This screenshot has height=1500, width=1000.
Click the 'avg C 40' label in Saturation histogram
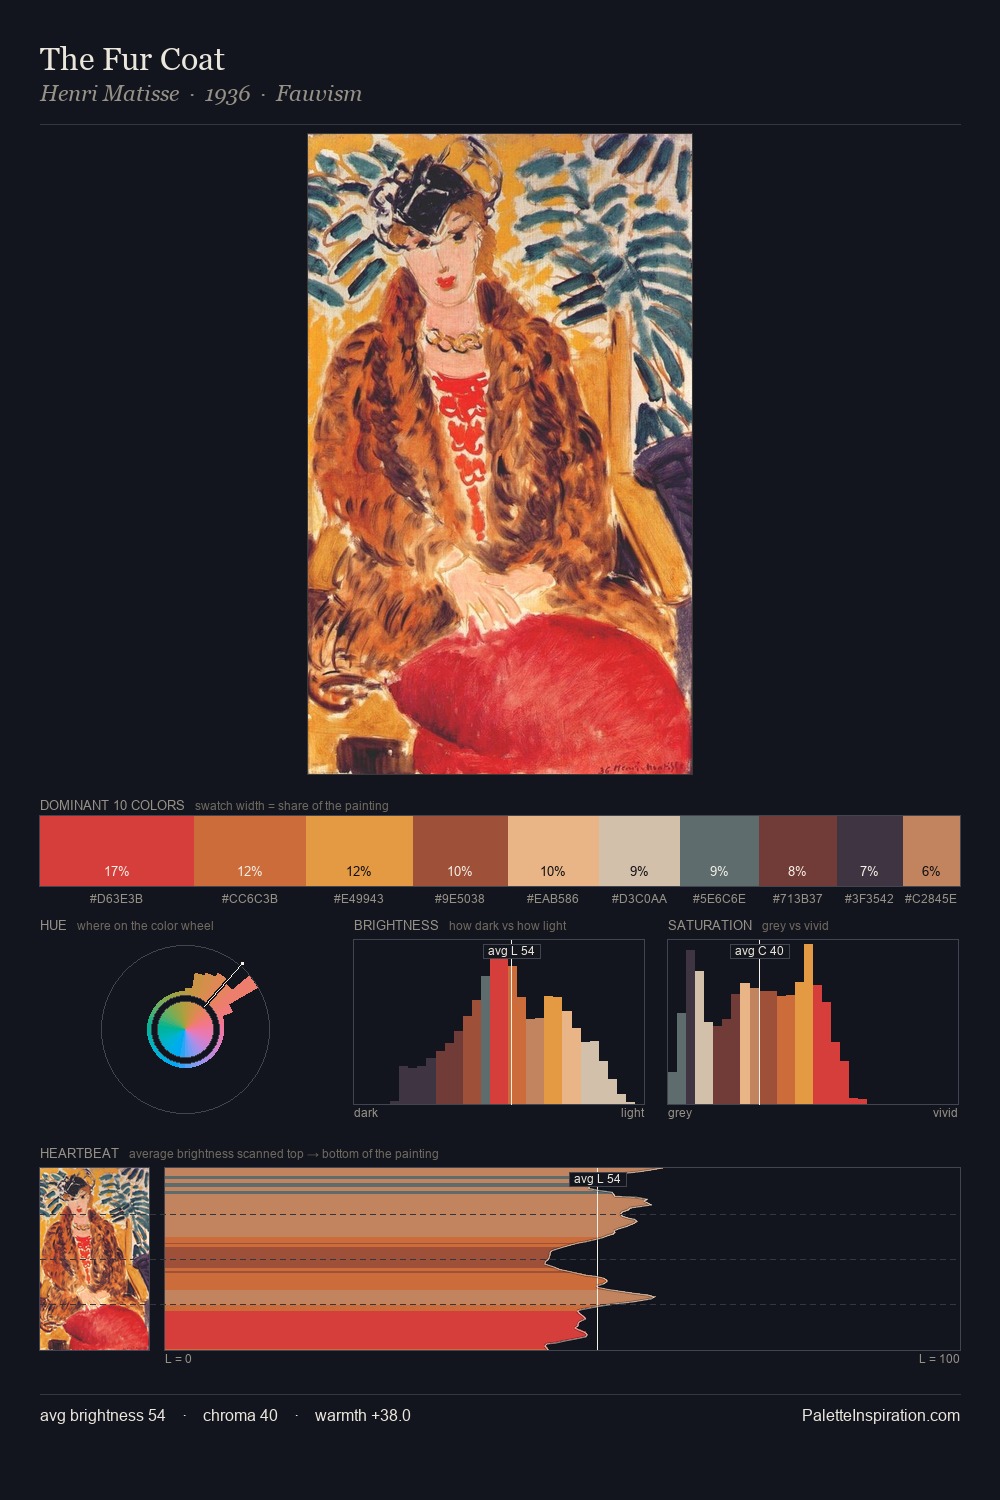(x=759, y=951)
